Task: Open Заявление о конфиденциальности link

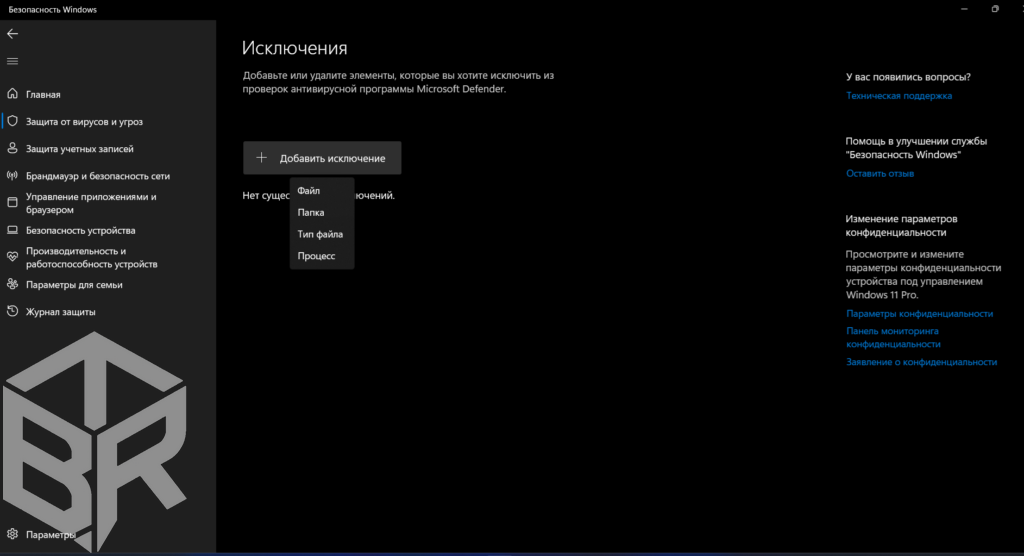Action: (x=921, y=362)
